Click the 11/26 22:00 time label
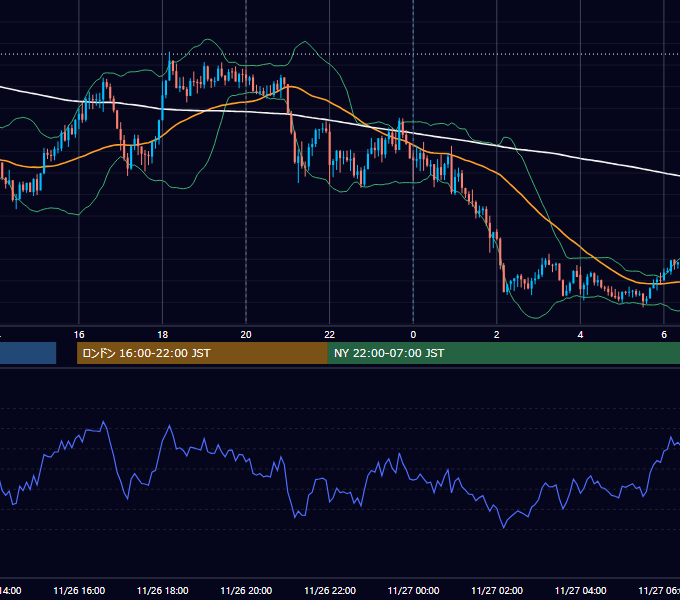Viewport: 680px width, 600px height. click(x=330, y=590)
